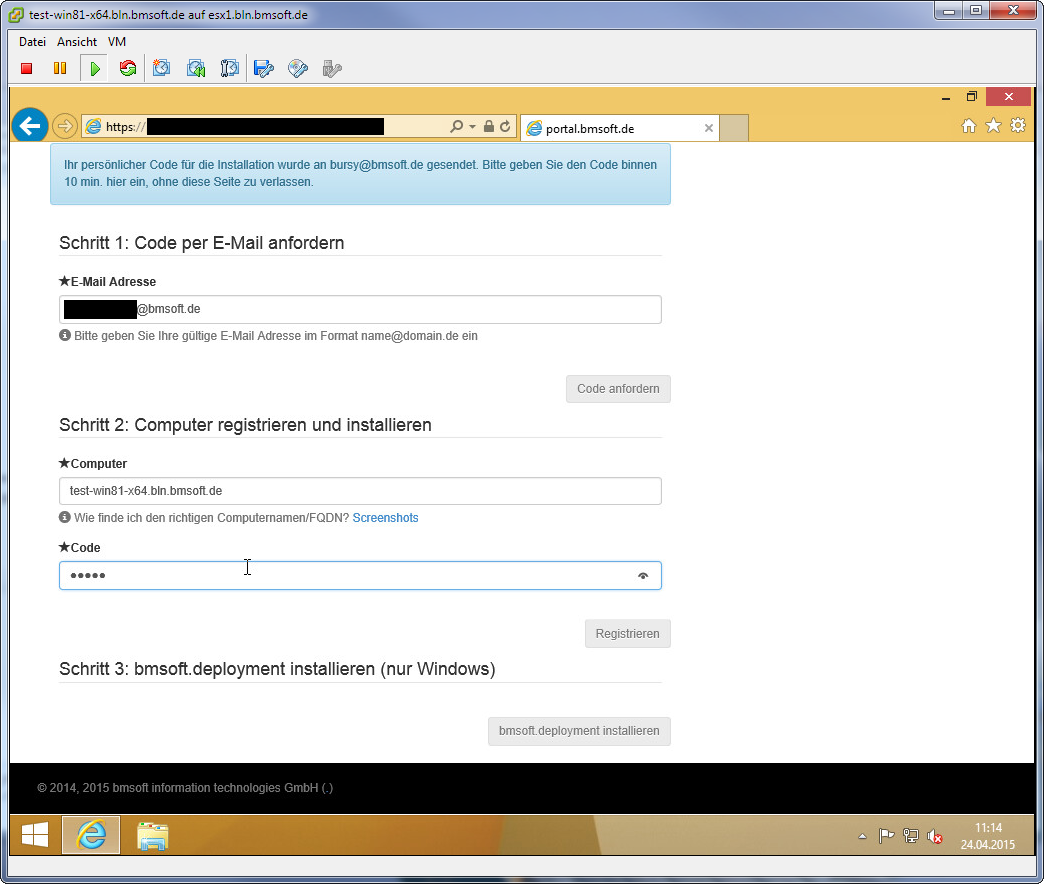Open the Ansicht menu
The image size is (1044, 884).
point(77,41)
